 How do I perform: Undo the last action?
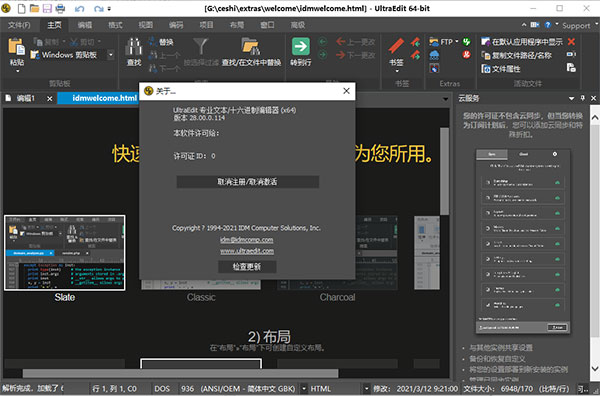[80, 8]
